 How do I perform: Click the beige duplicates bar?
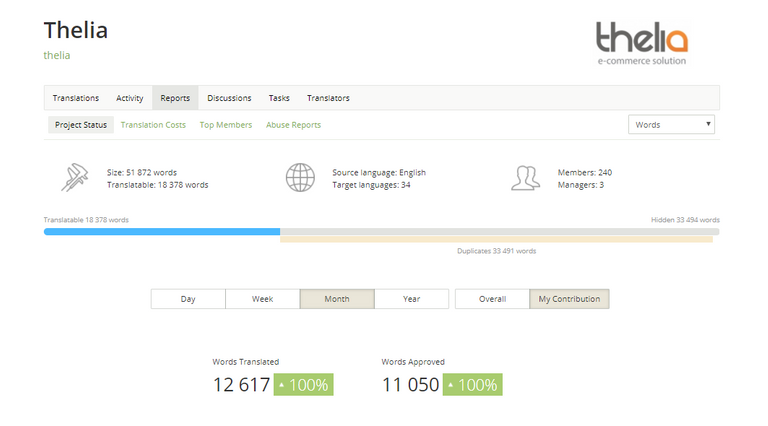coord(496,239)
